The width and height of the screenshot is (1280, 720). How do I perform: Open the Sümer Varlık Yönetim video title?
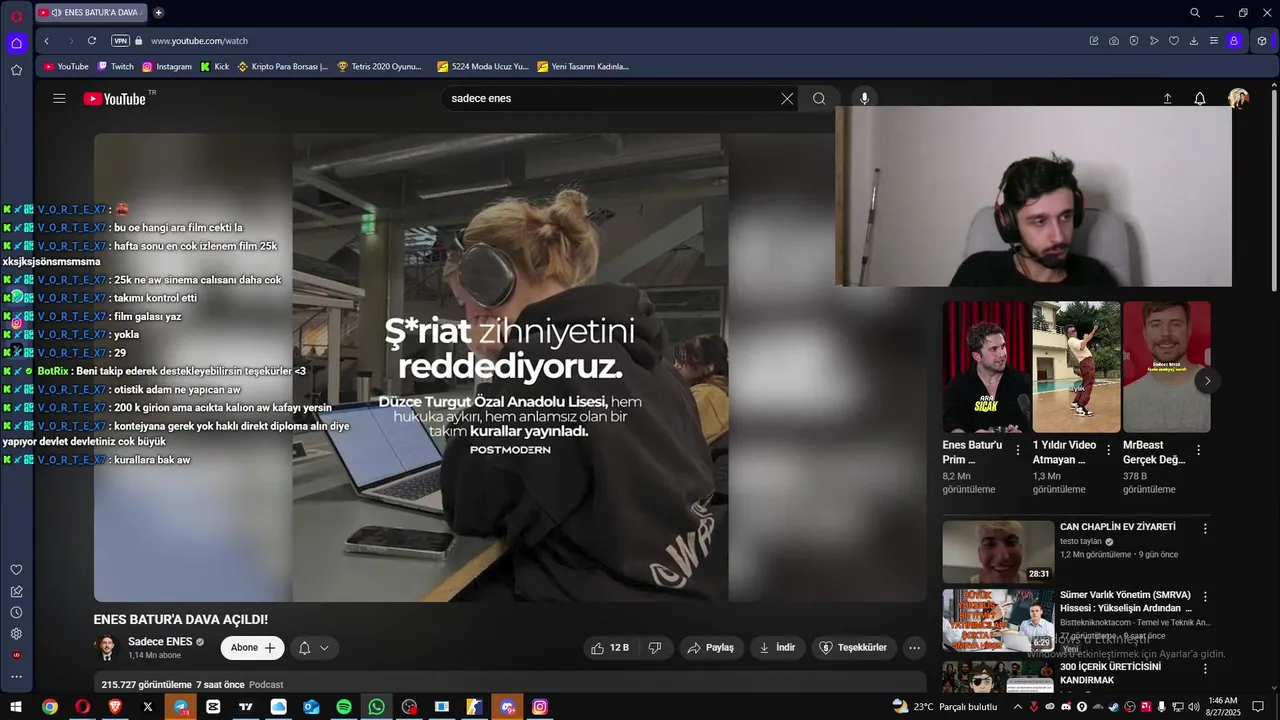pos(1125,601)
